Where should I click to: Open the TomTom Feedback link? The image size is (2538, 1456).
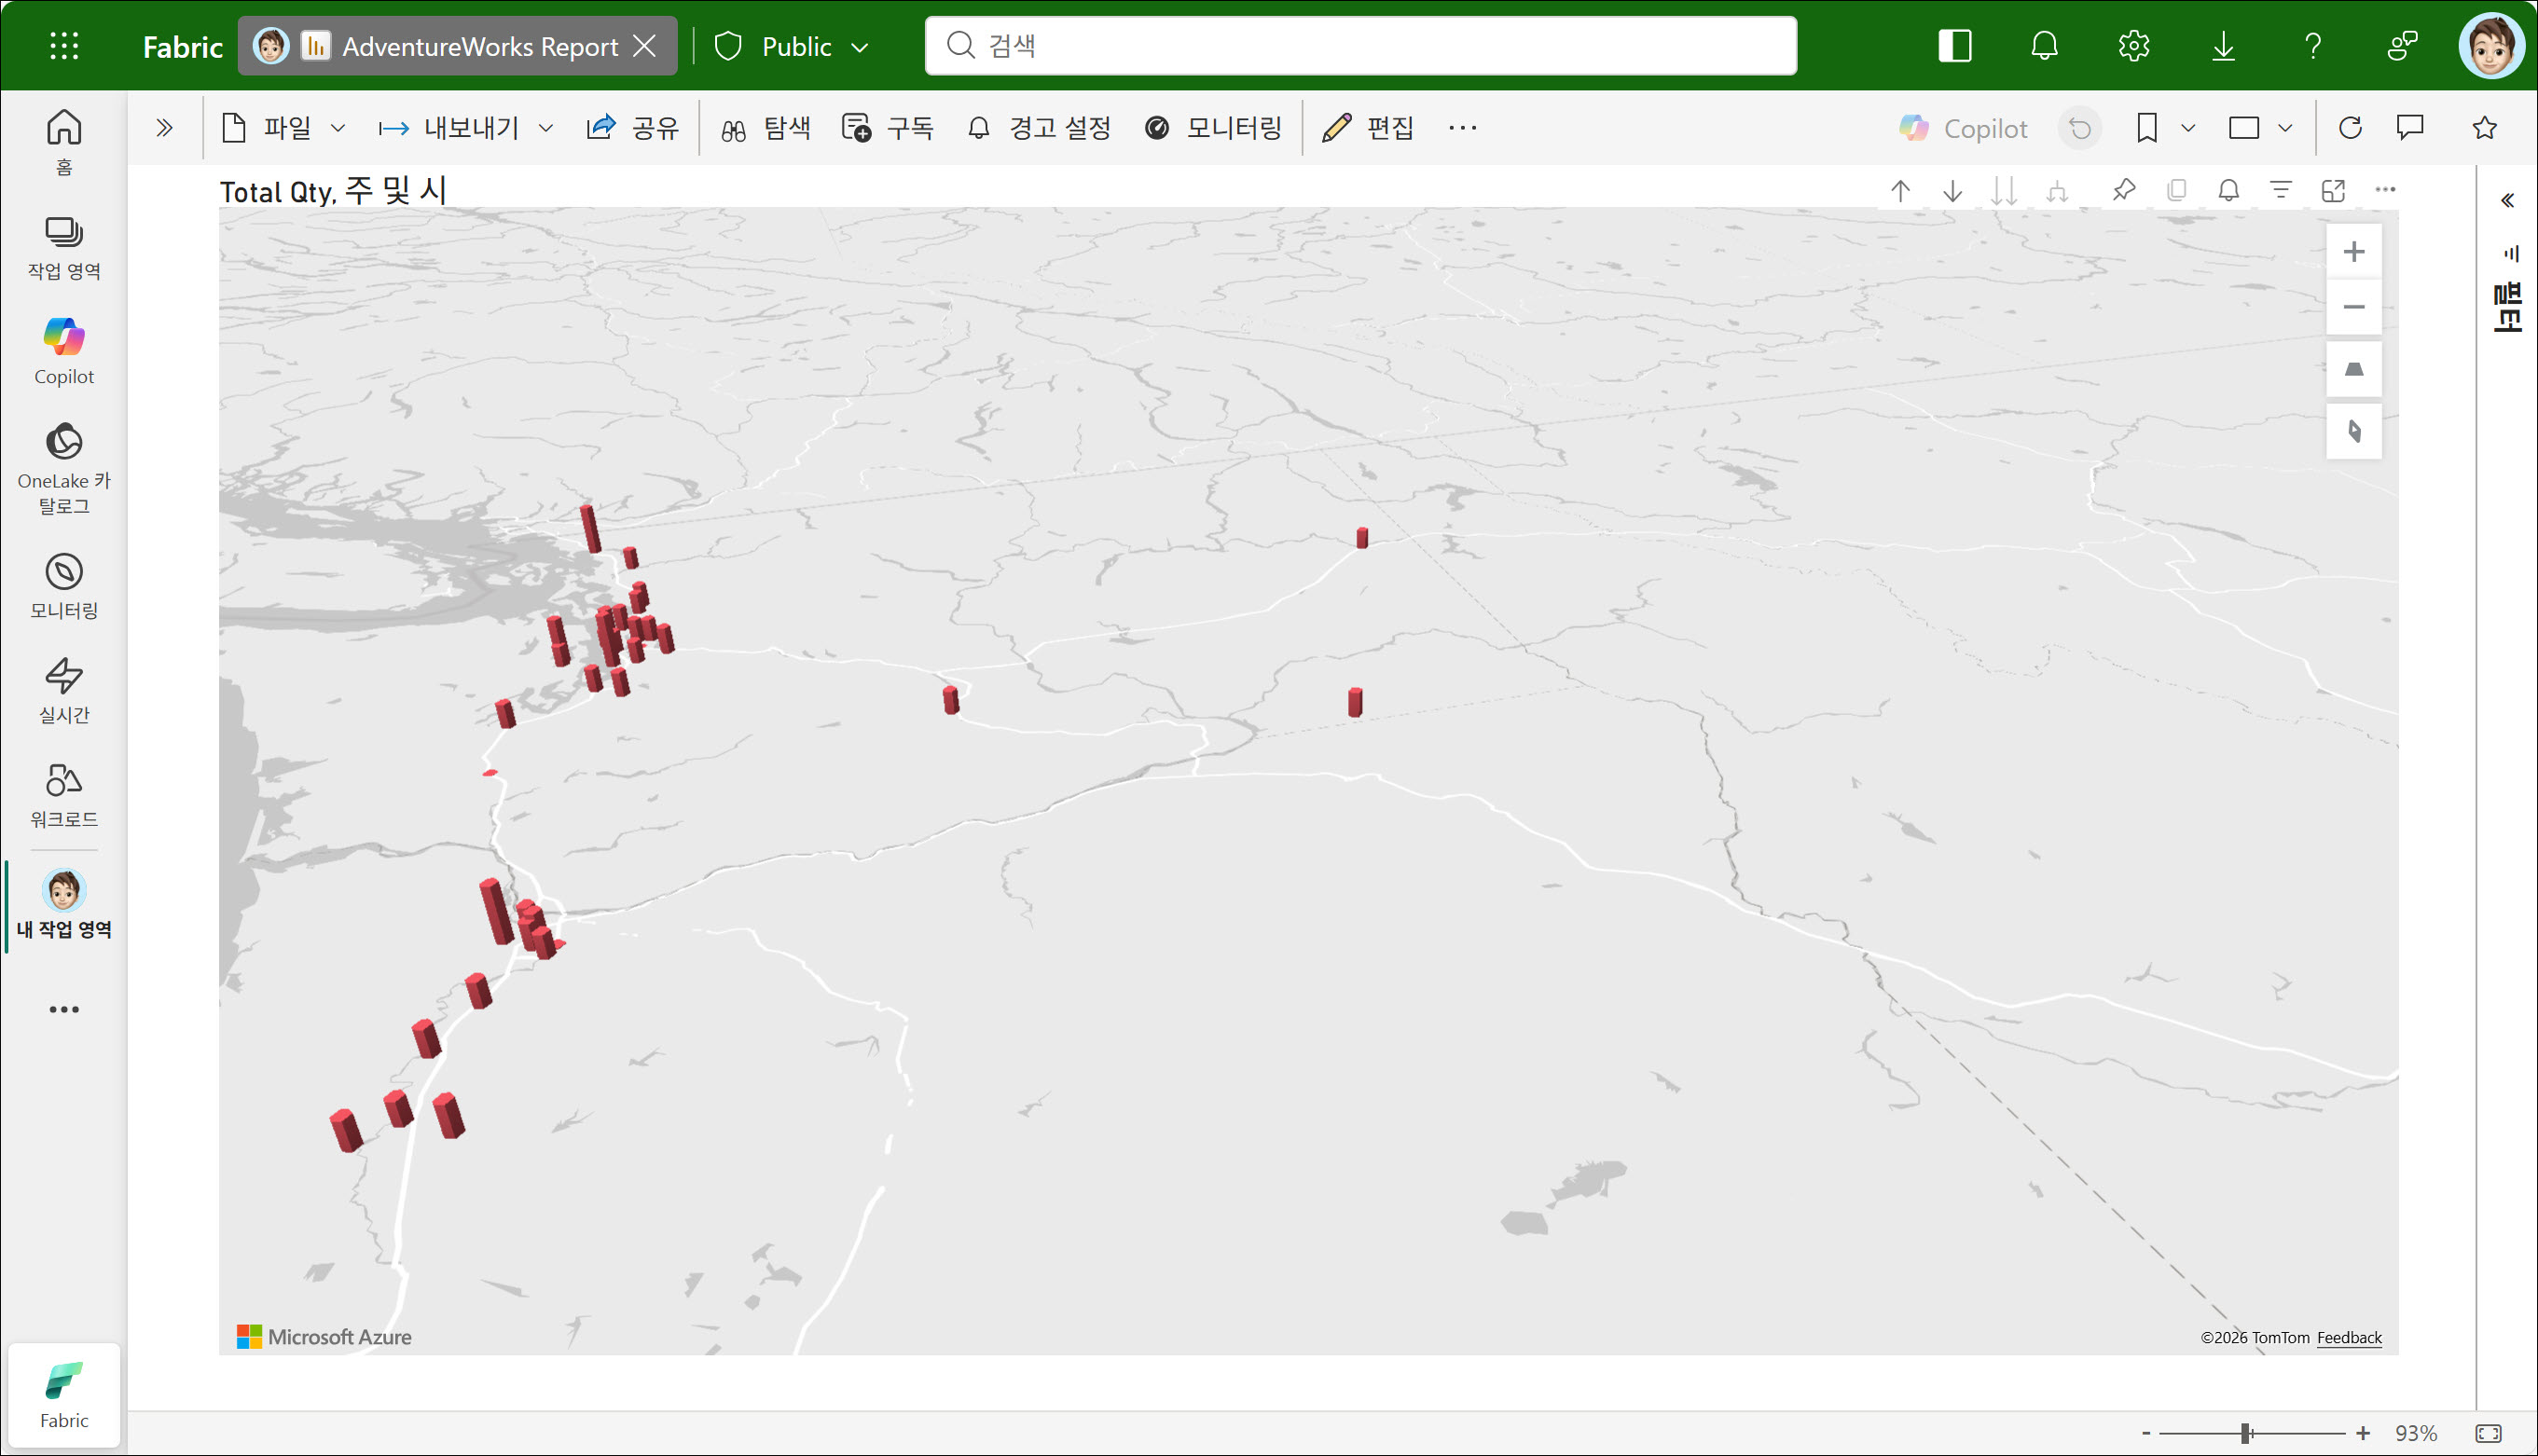coord(2348,1337)
